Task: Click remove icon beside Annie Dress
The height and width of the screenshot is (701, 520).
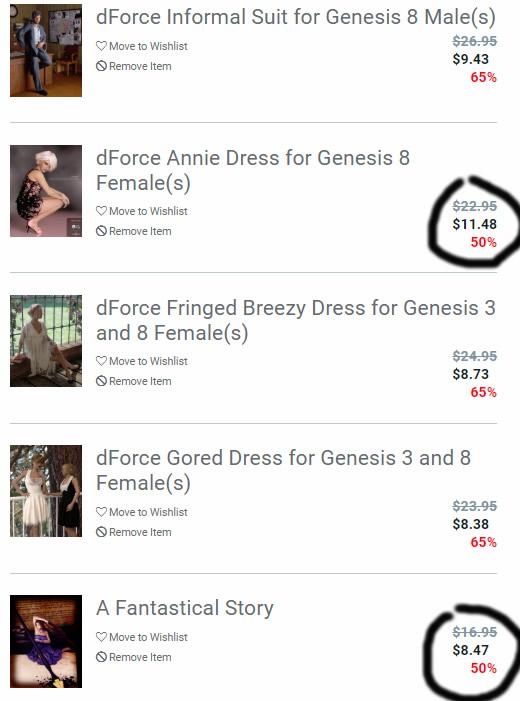Action: (101, 231)
